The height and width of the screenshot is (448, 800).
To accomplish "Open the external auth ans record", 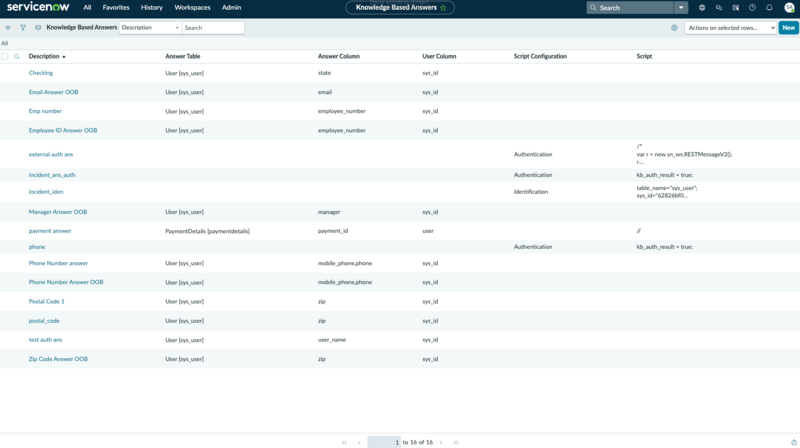I will tap(51, 154).
